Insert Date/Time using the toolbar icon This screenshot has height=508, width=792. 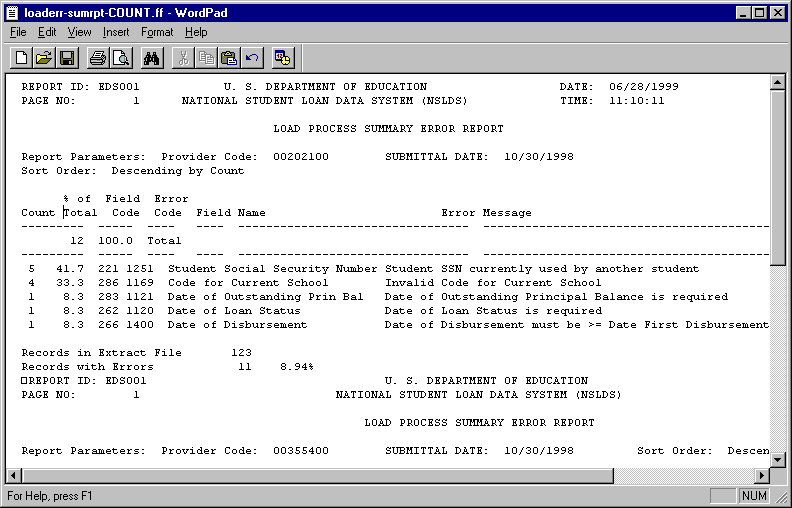[x=282, y=58]
